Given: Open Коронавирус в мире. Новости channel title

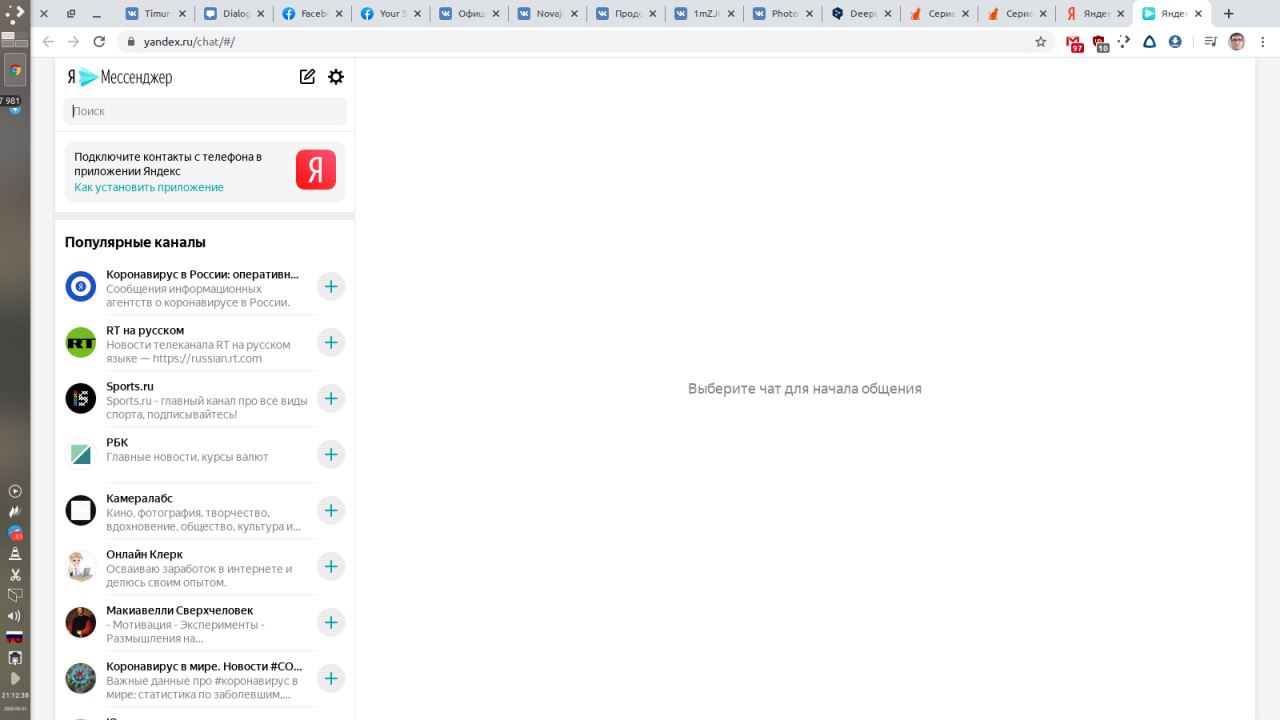Looking at the screenshot, I should 204,666.
